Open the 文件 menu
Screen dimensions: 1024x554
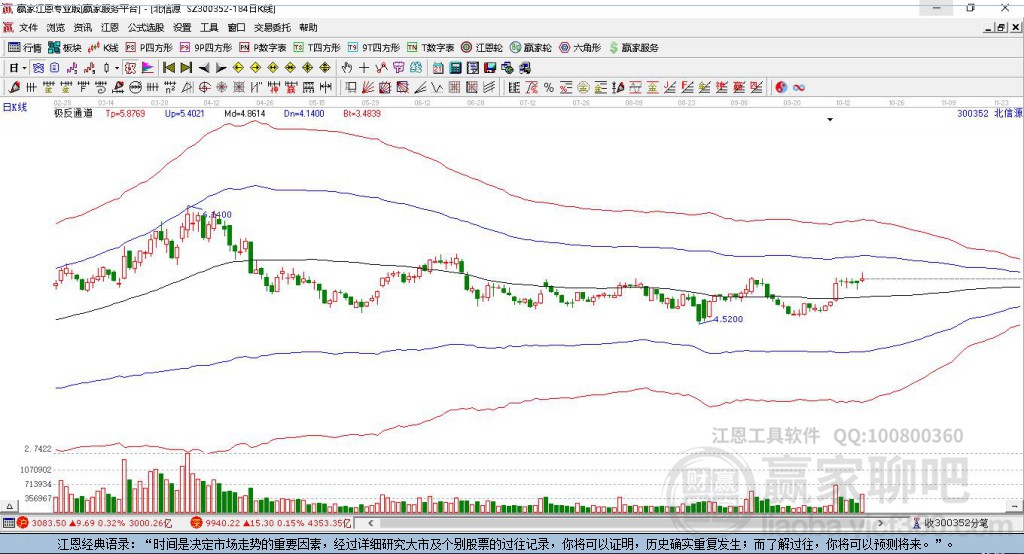pyautogui.click(x=29, y=27)
